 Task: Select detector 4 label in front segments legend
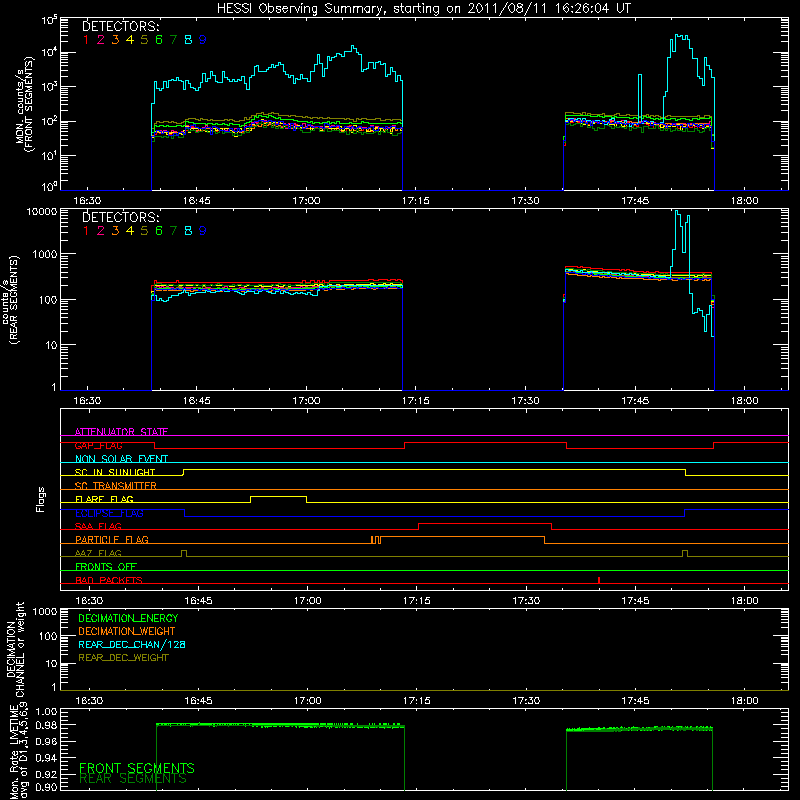130,40
